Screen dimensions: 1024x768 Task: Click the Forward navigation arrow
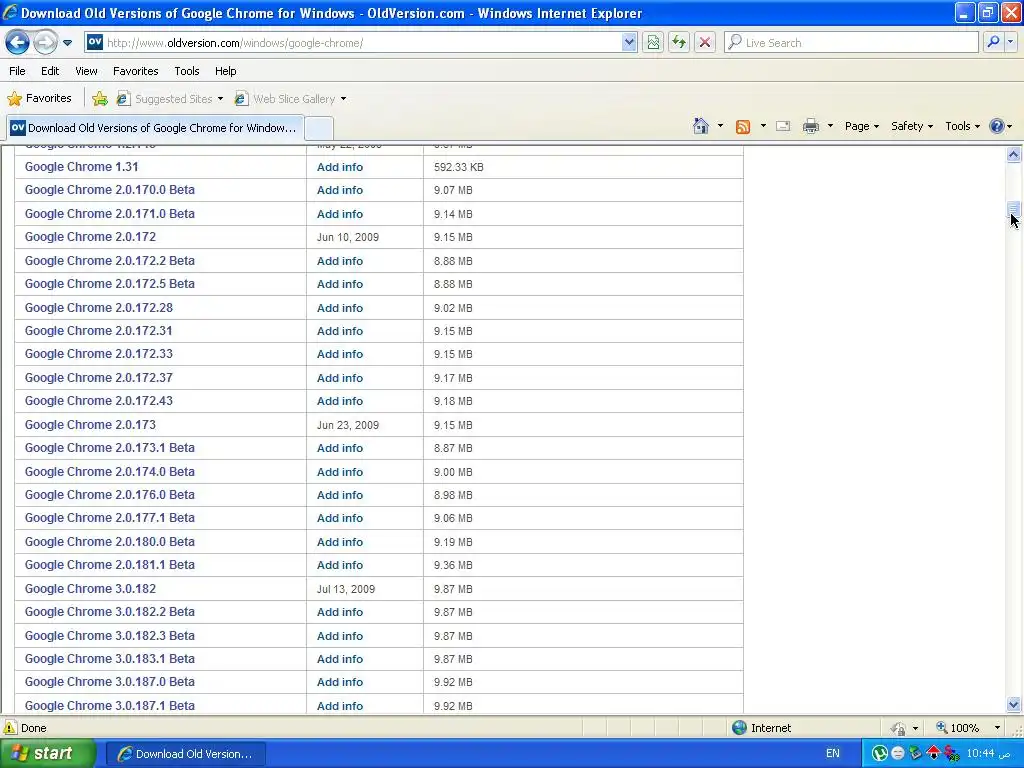[45, 42]
